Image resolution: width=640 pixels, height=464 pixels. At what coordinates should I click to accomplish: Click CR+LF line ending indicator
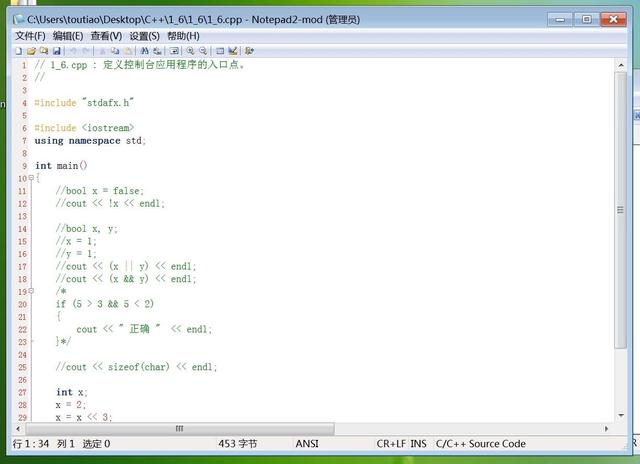[391, 443]
